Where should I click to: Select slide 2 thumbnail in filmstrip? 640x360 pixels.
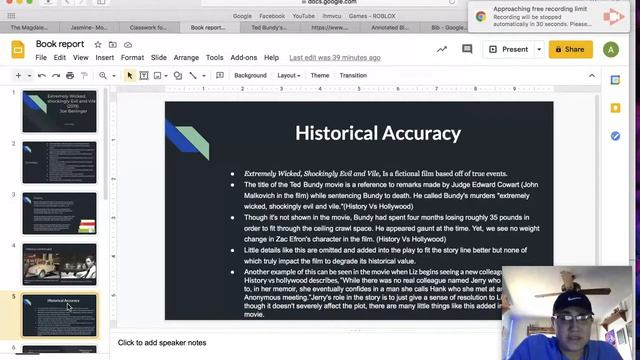pyautogui.click(x=60, y=162)
